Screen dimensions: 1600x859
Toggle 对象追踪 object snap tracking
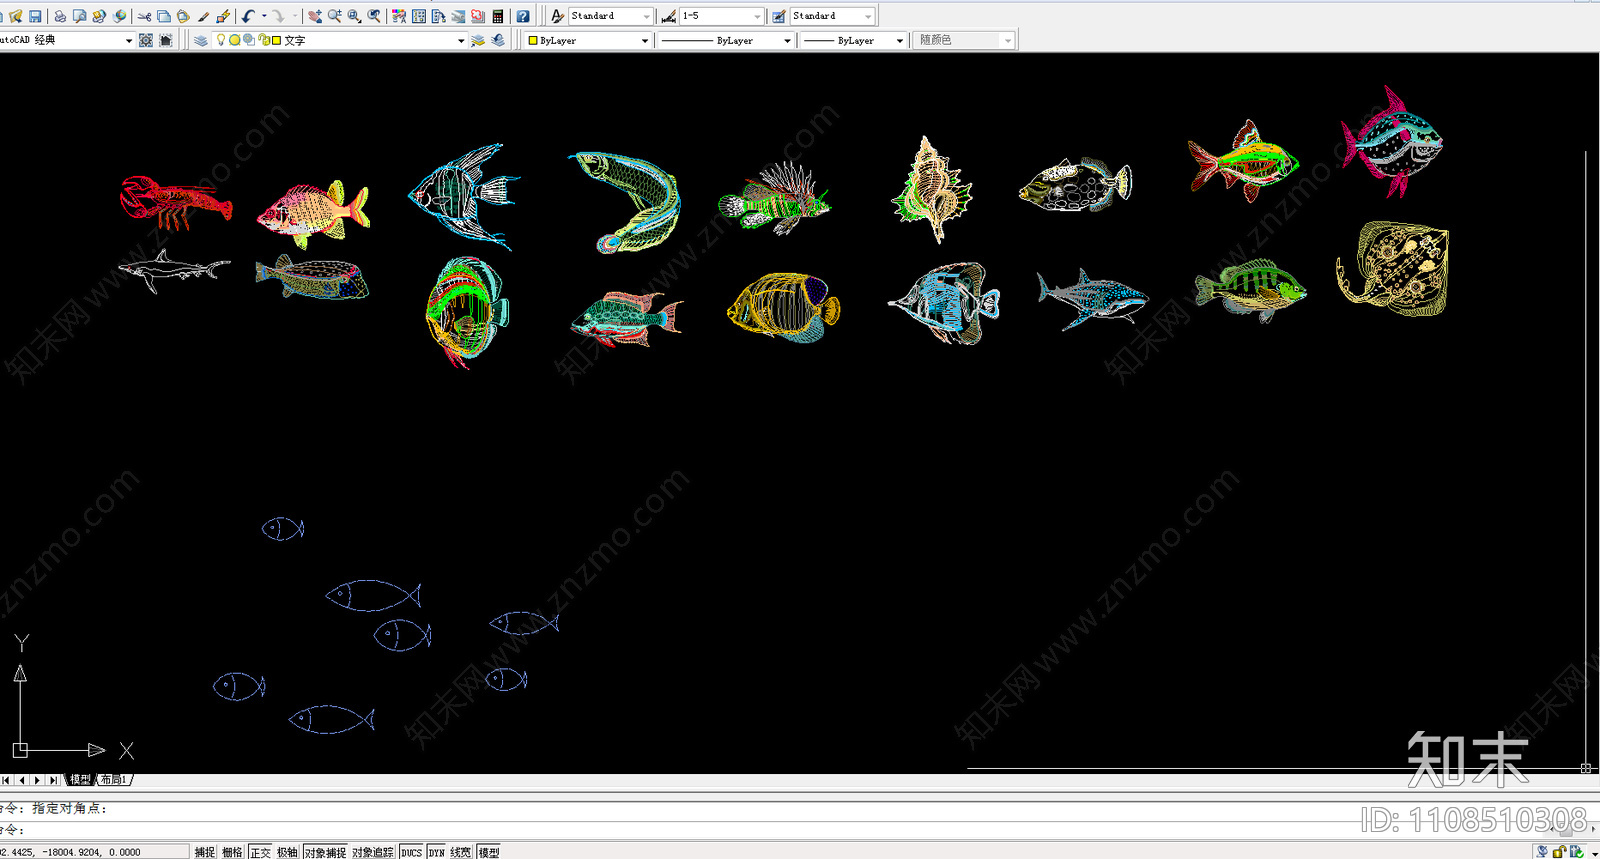coord(373,852)
